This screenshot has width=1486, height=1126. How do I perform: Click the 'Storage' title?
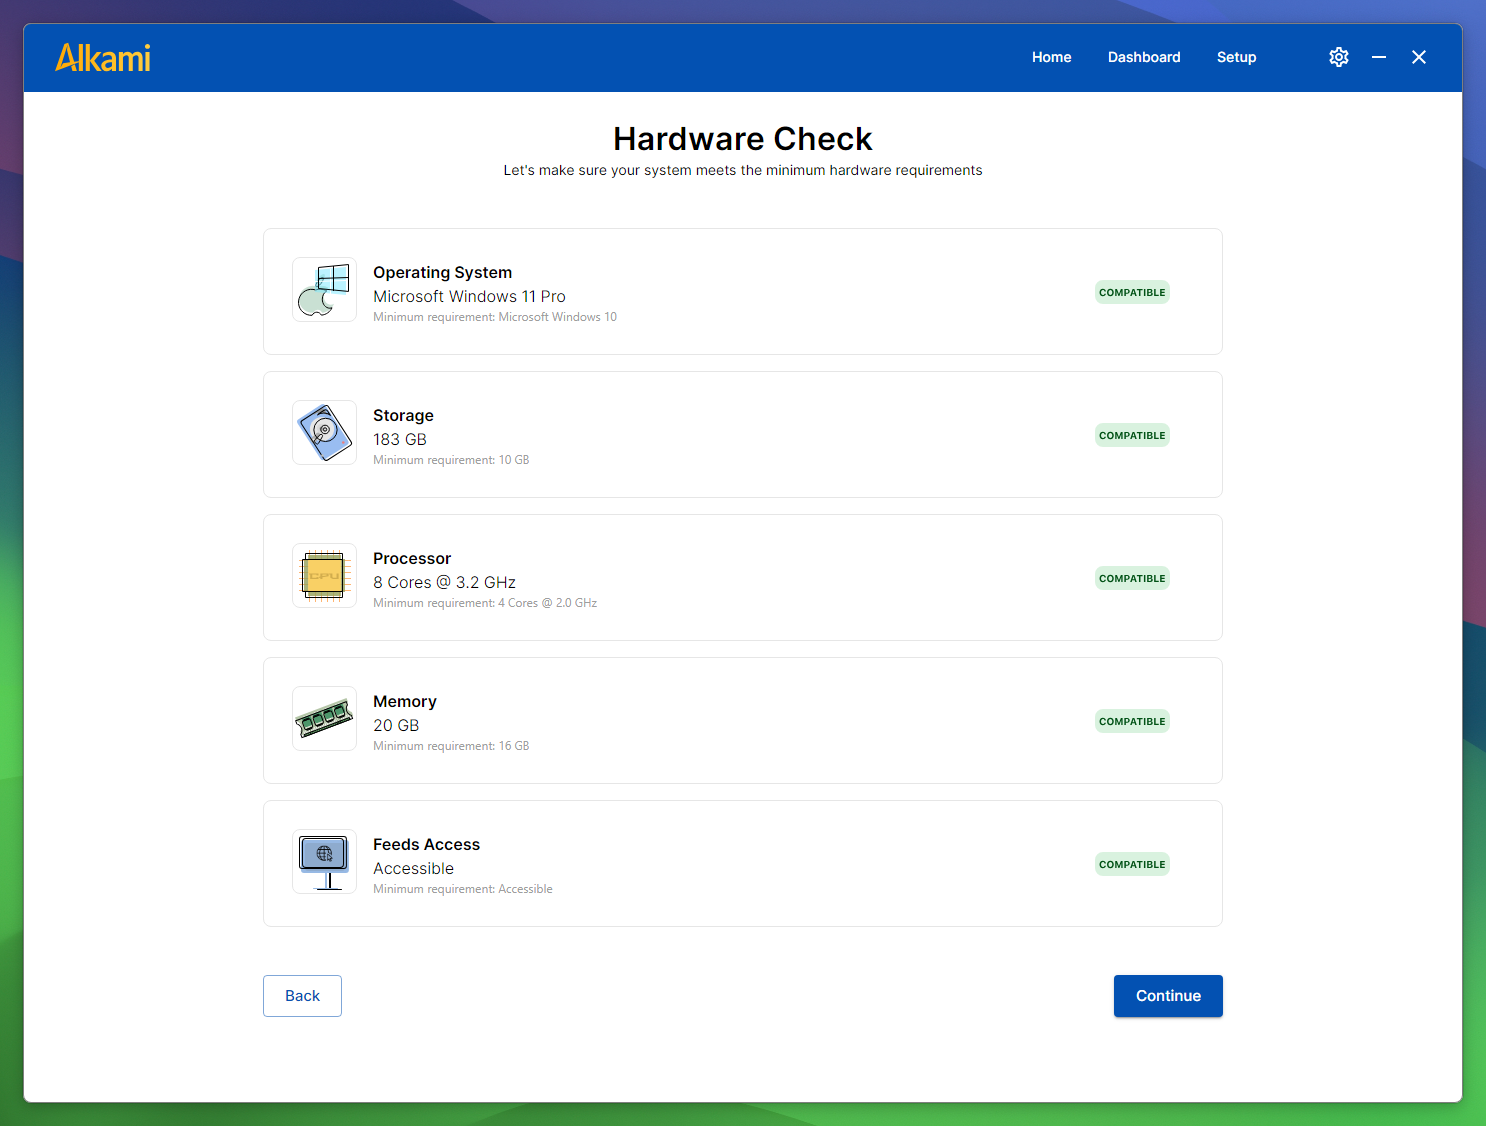(x=403, y=415)
